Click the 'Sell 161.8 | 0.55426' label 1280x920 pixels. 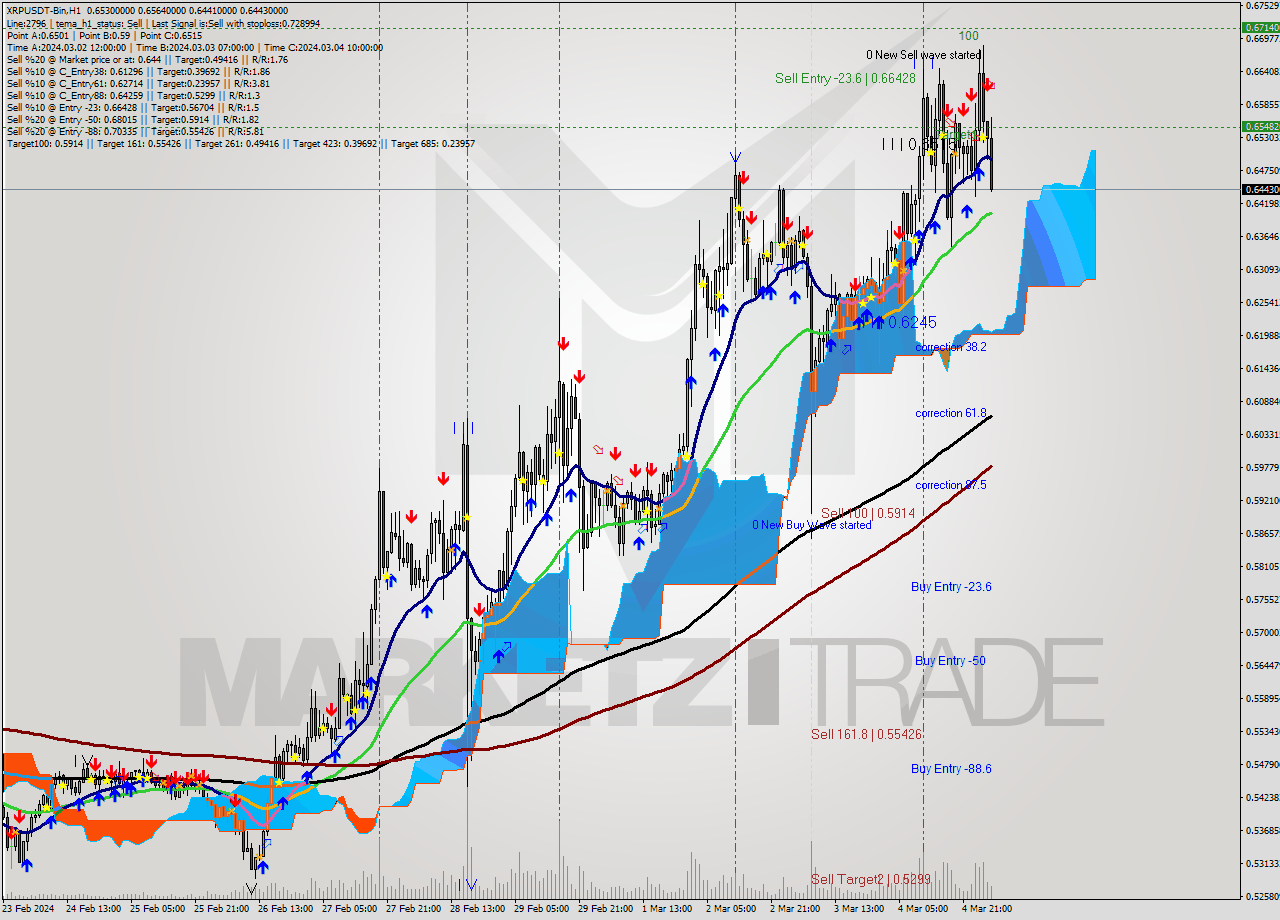pos(866,734)
